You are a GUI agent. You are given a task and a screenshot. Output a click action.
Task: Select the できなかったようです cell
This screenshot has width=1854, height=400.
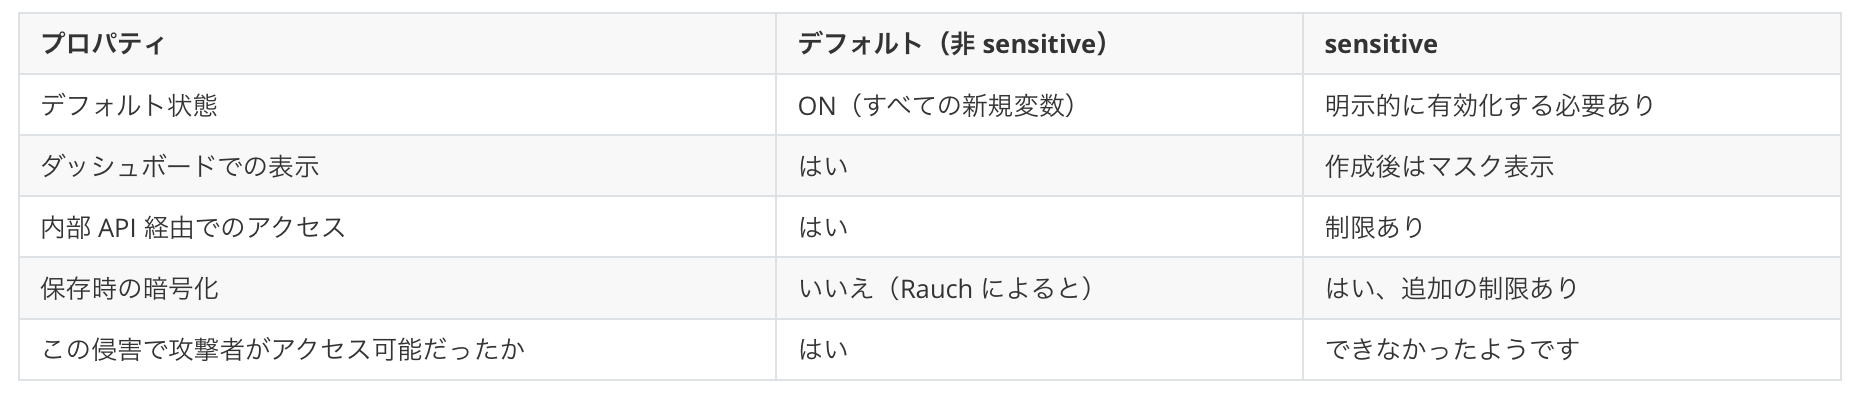[1451, 349]
